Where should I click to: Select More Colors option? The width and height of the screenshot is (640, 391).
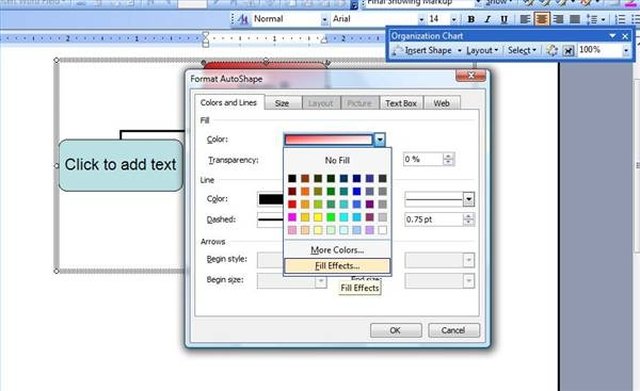(337, 250)
